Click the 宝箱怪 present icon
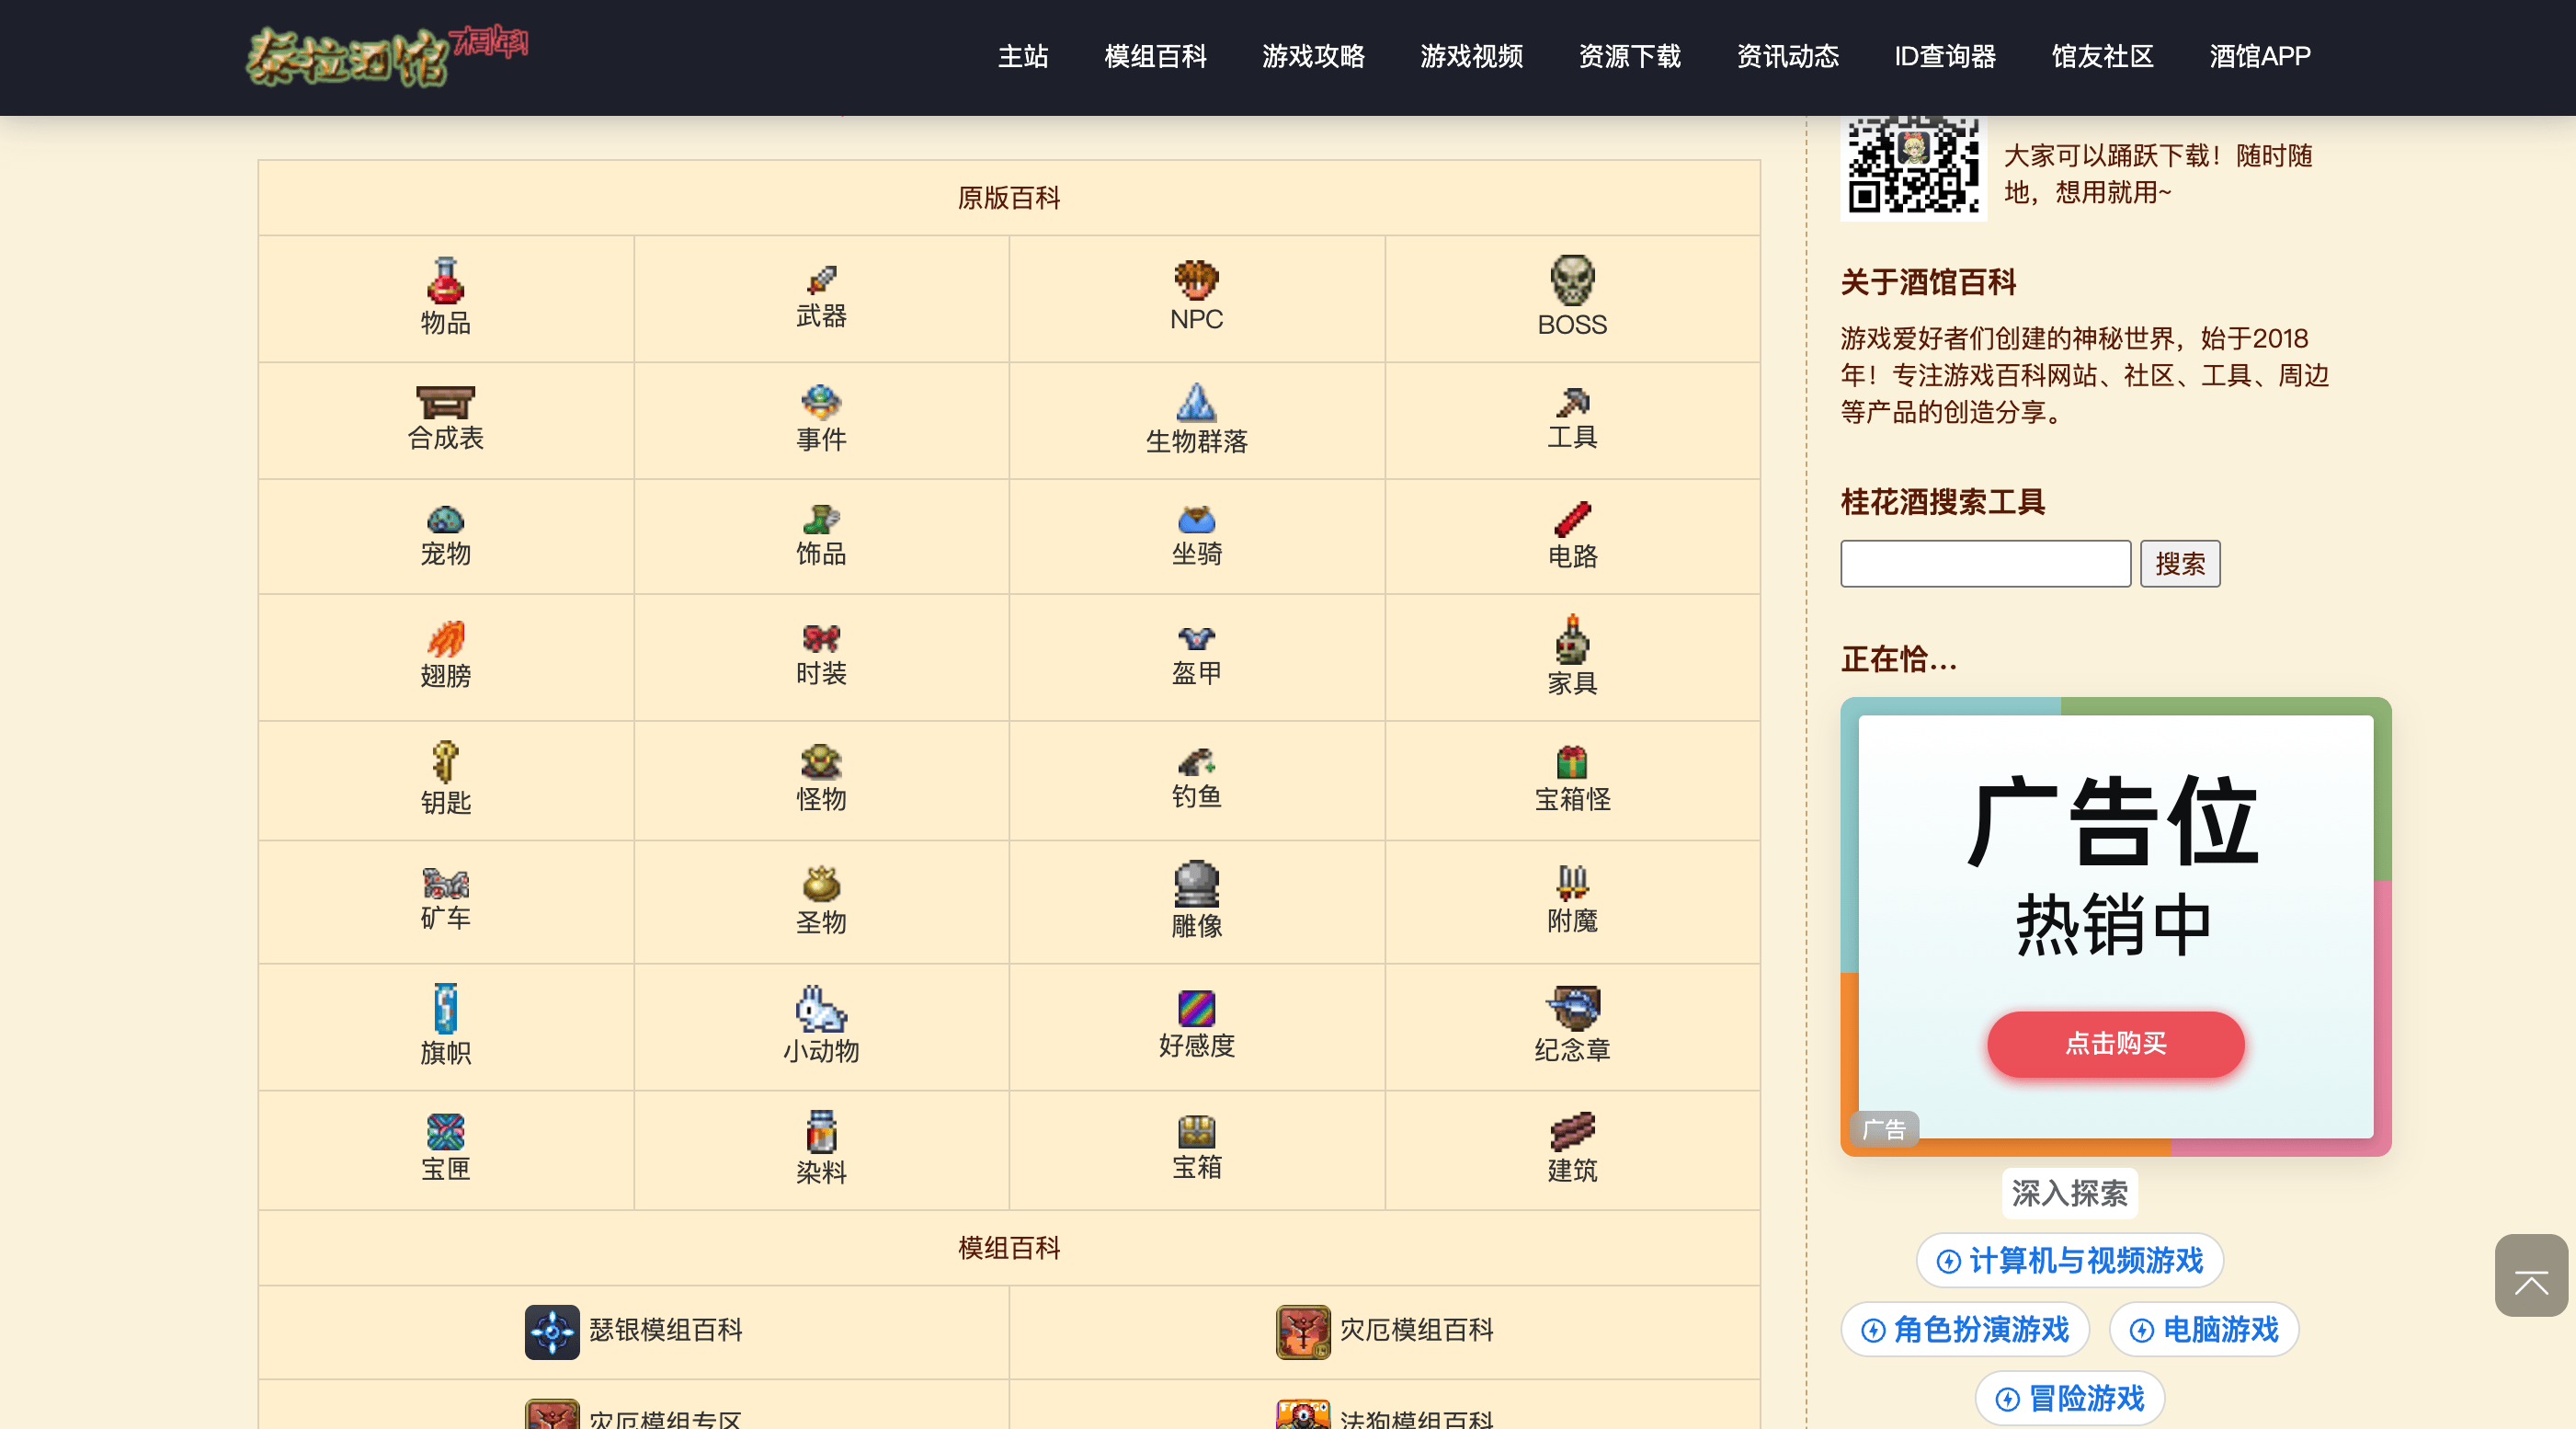Viewport: 2576px width, 1429px height. tap(1571, 762)
